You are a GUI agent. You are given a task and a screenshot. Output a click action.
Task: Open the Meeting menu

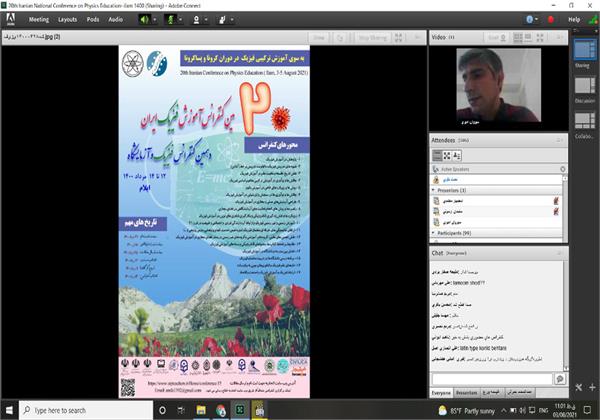pos(38,19)
